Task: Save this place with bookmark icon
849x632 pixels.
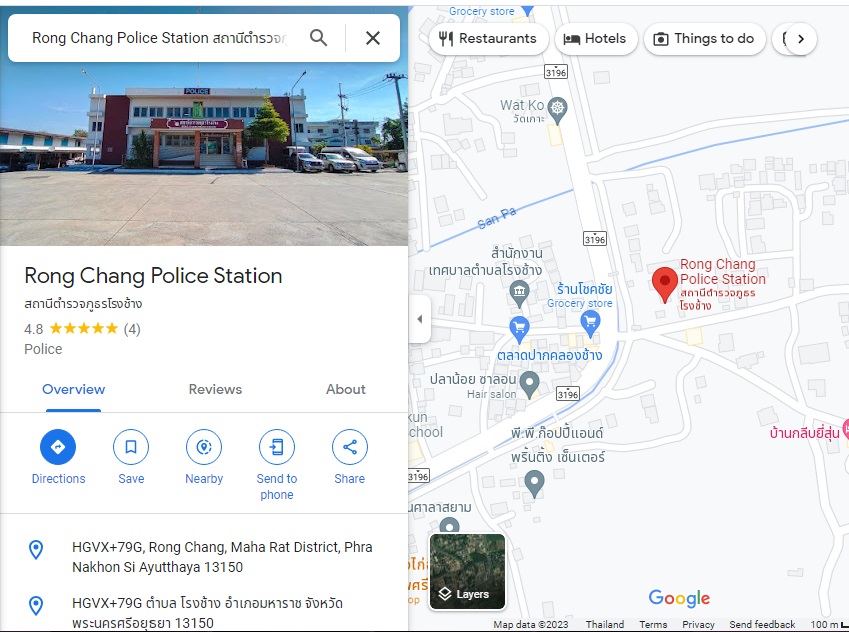Action: click(130, 447)
